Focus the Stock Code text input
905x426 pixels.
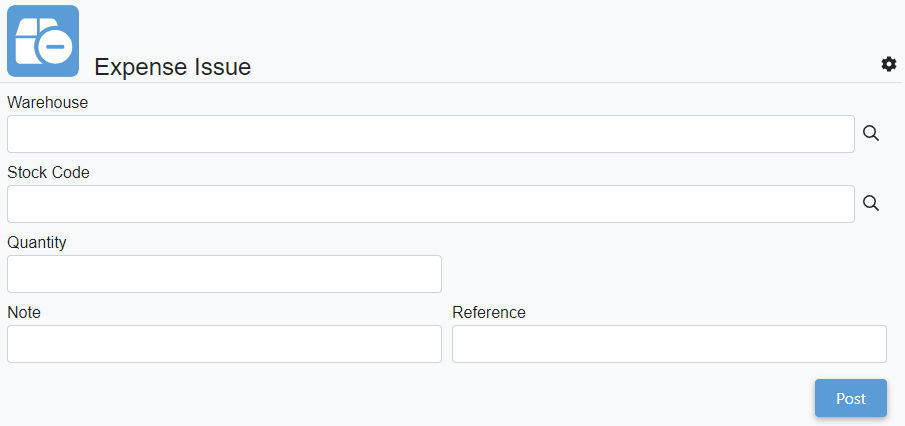click(430, 204)
